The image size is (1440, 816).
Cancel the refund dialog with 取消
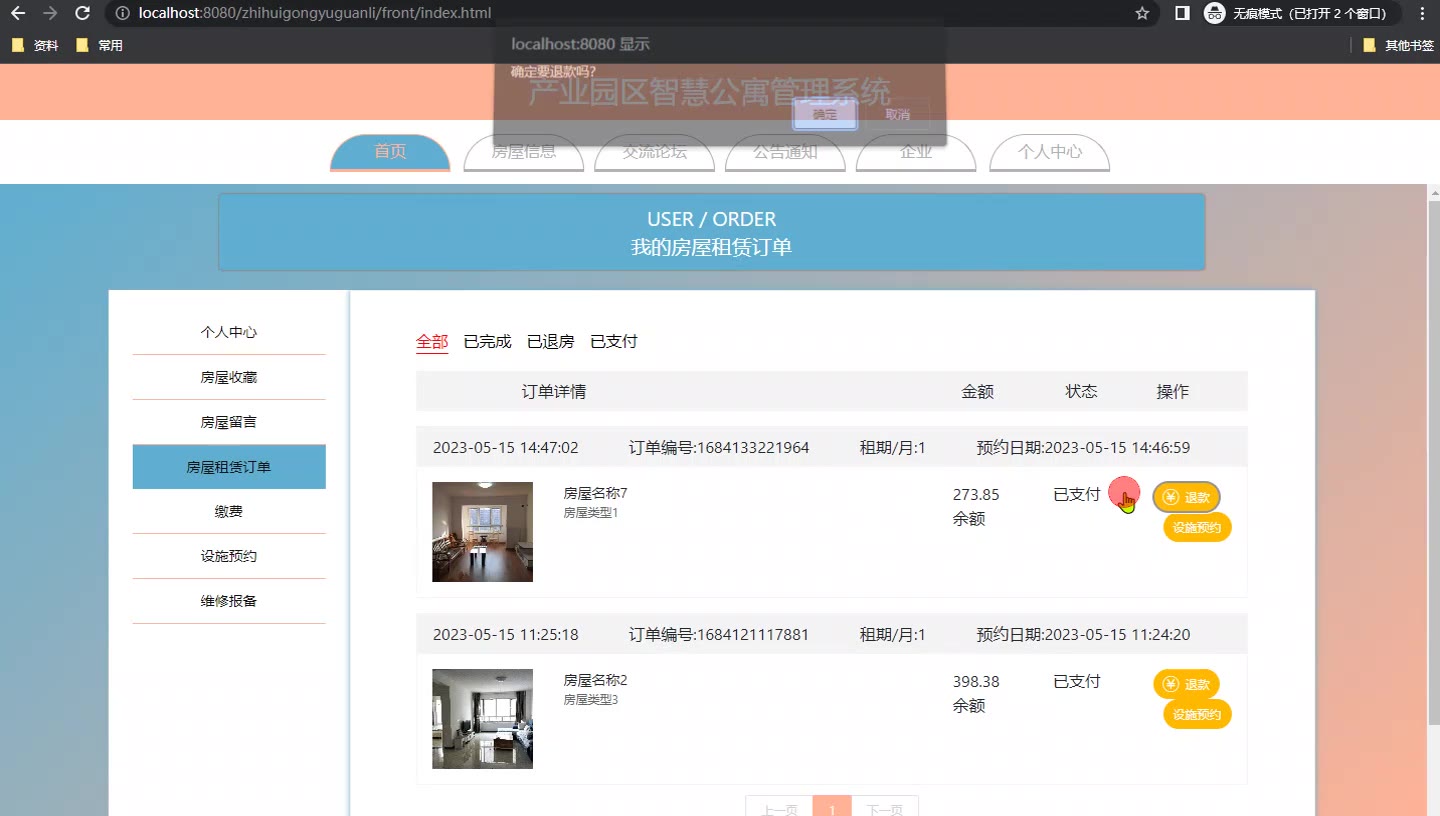coord(898,114)
